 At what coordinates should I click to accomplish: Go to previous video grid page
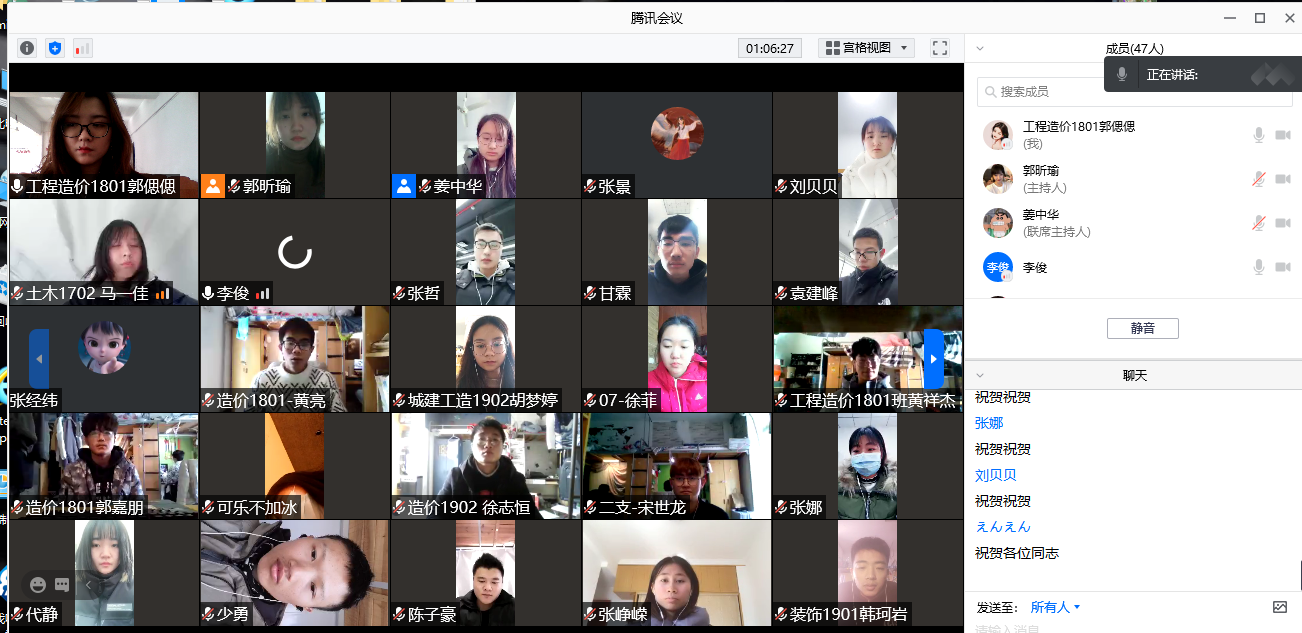pos(39,359)
